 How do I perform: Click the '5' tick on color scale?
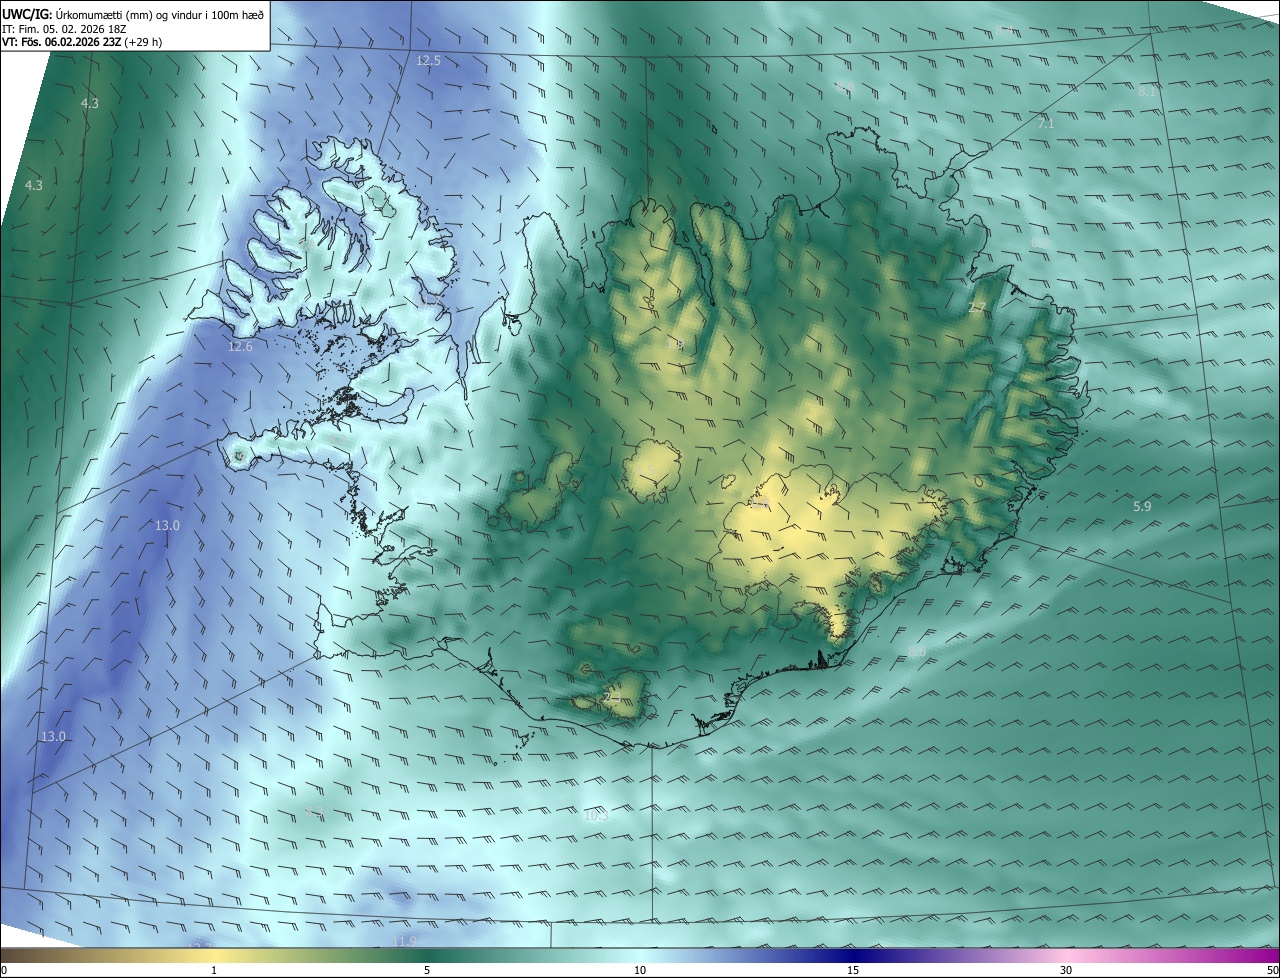(427, 970)
